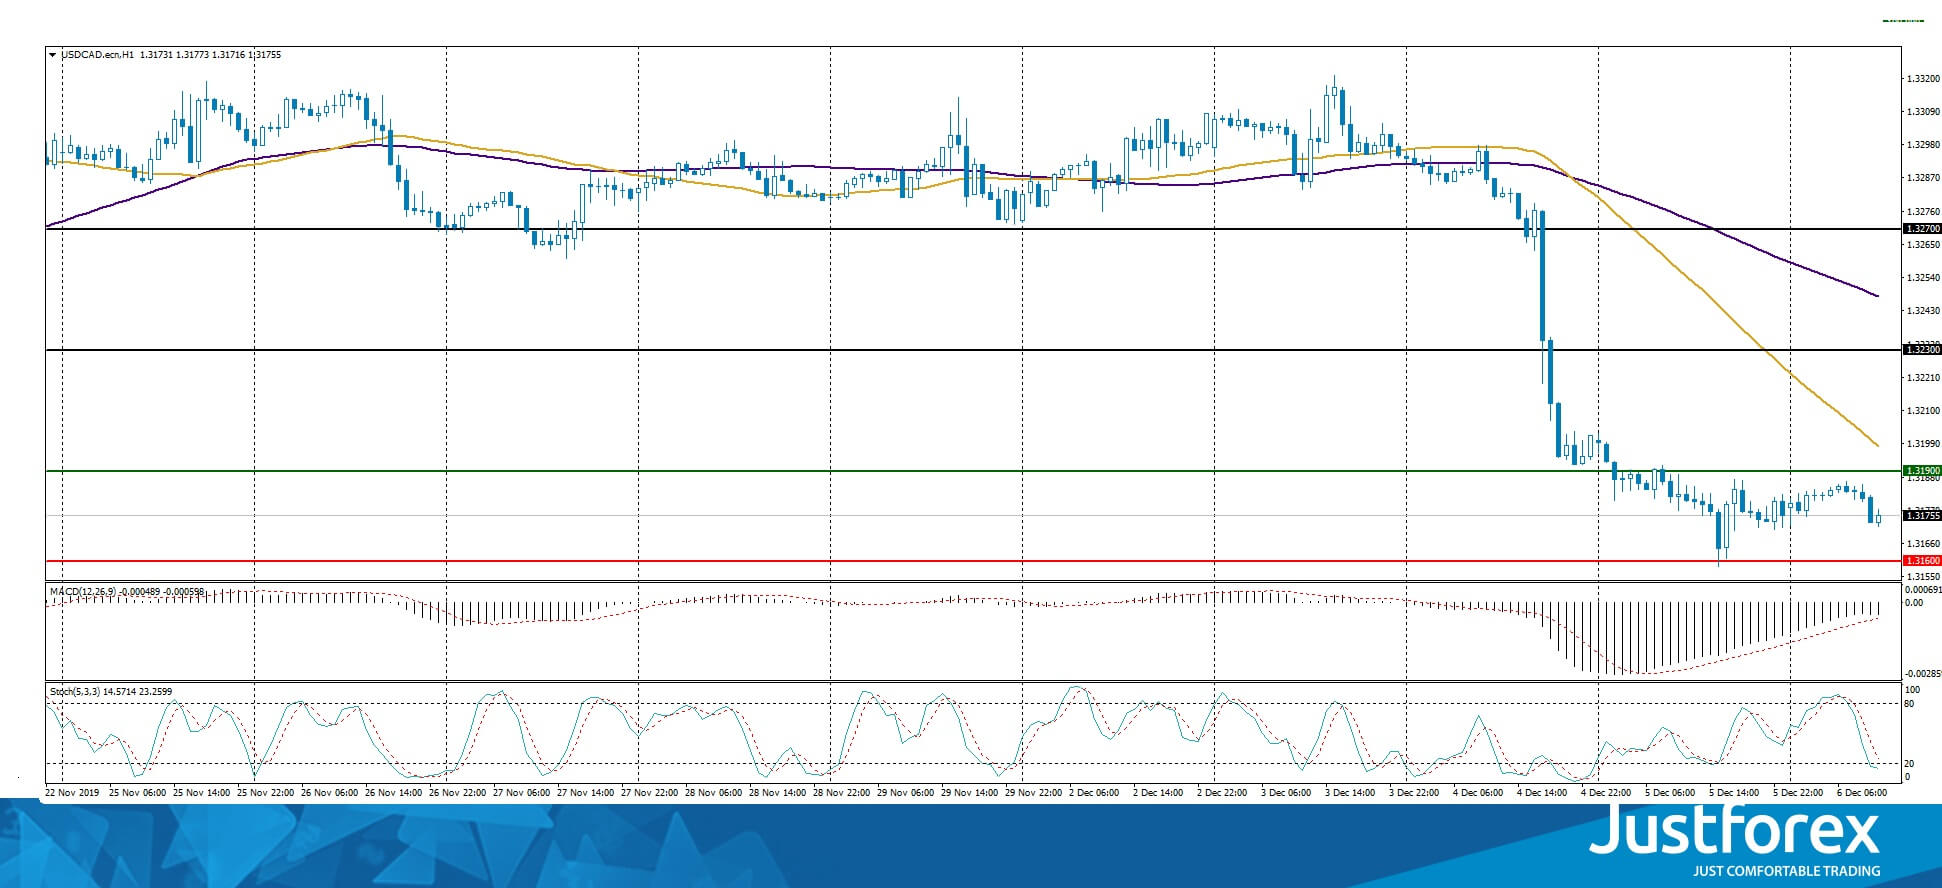Click the MACD scale value 0.000691

pos(1923,592)
